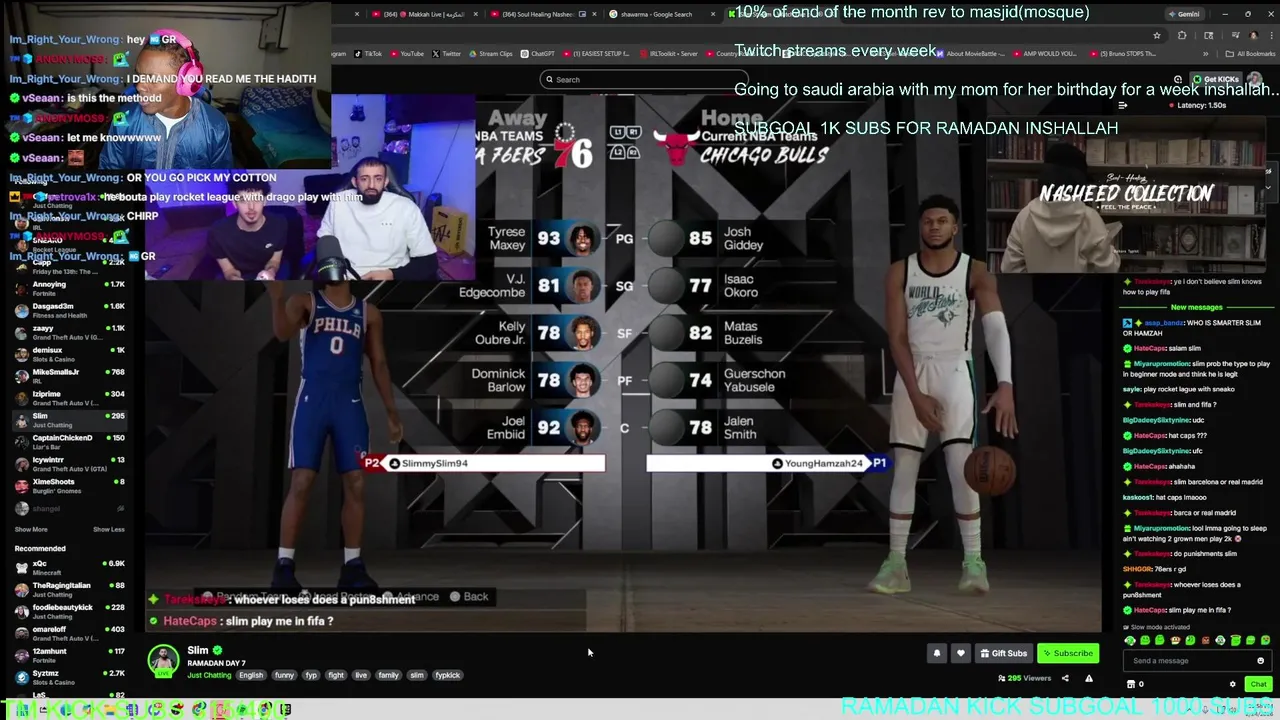
Task: Click the Back prompt in the game
Action: 470,596
